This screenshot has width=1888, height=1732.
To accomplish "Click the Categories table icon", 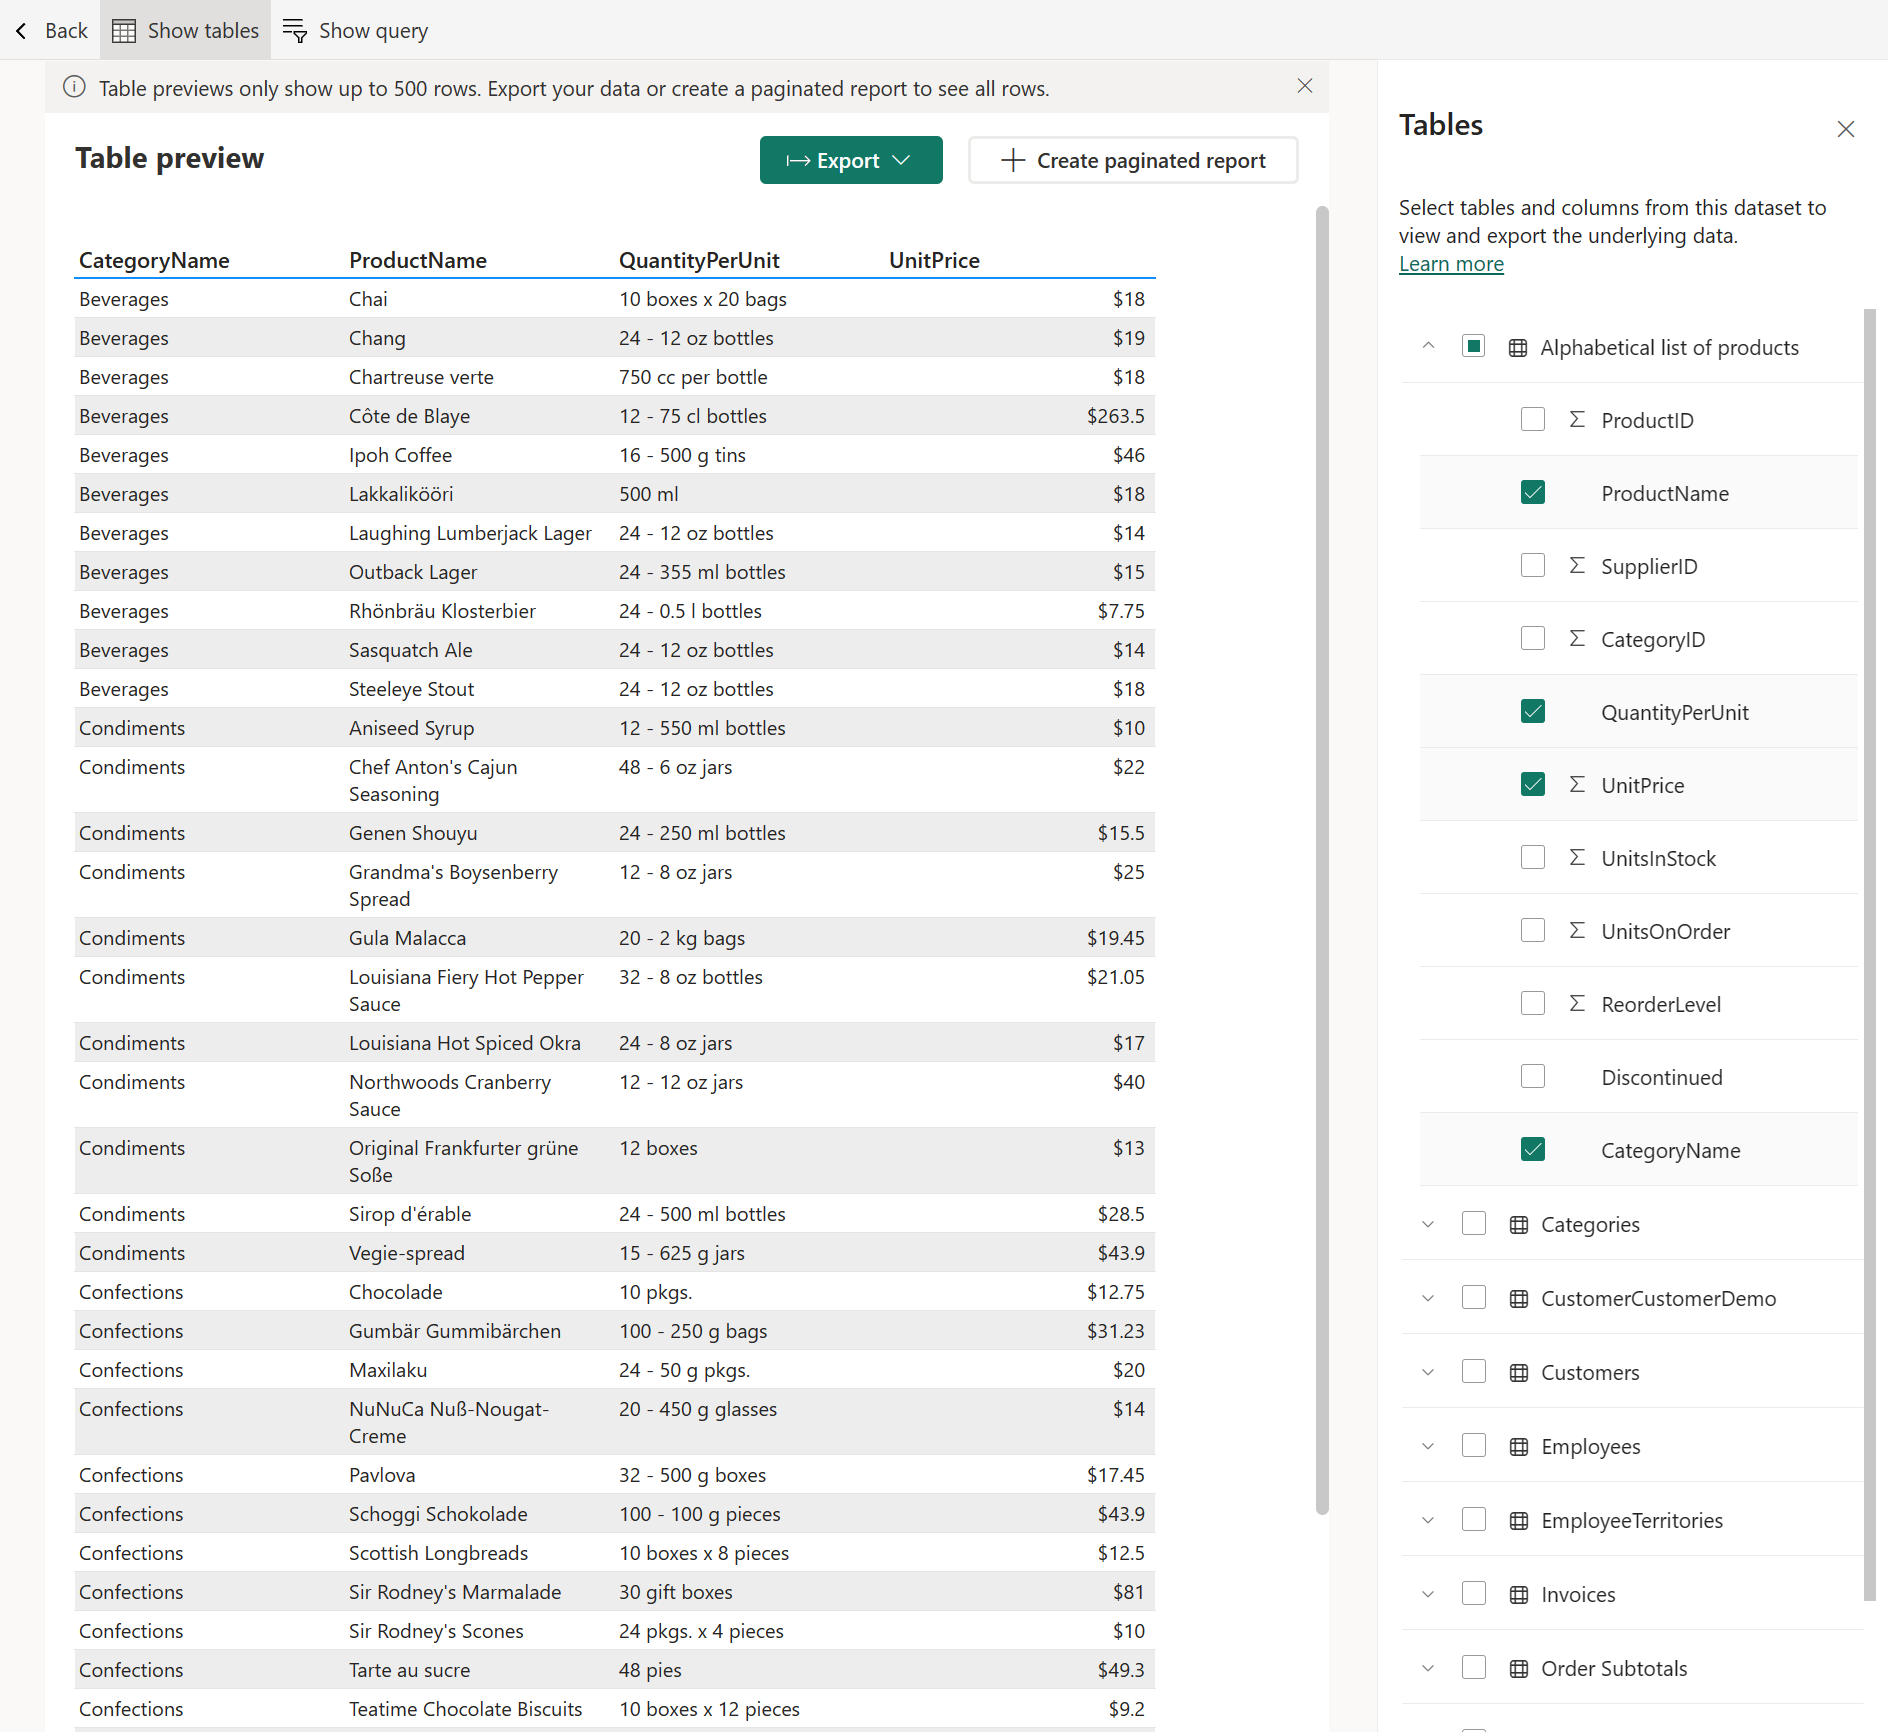I will point(1519,1225).
